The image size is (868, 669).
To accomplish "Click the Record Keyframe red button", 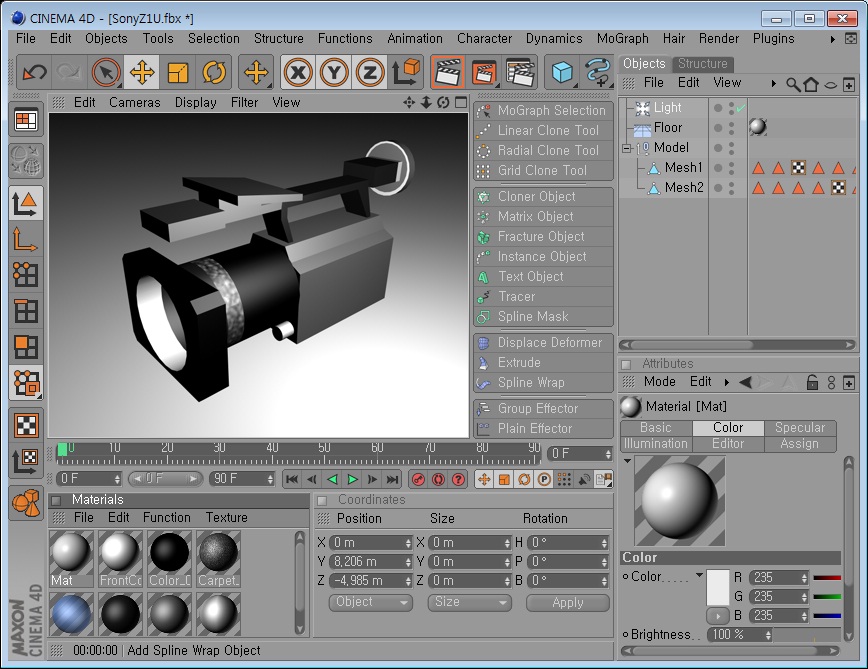I will [418, 479].
